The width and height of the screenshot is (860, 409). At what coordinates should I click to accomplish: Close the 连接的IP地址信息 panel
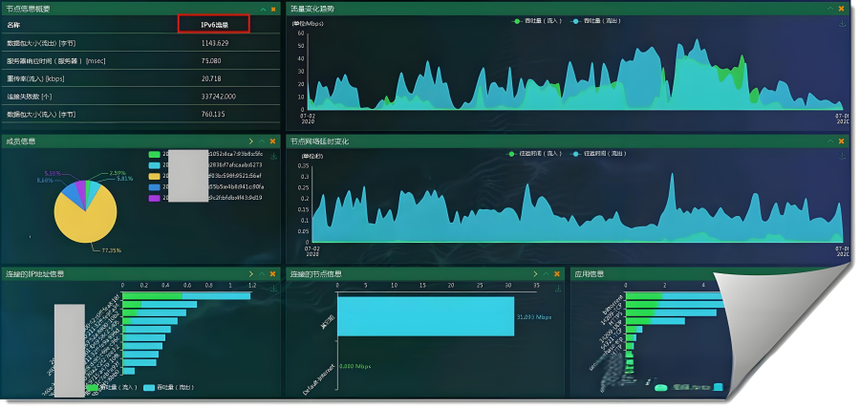[273, 274]
